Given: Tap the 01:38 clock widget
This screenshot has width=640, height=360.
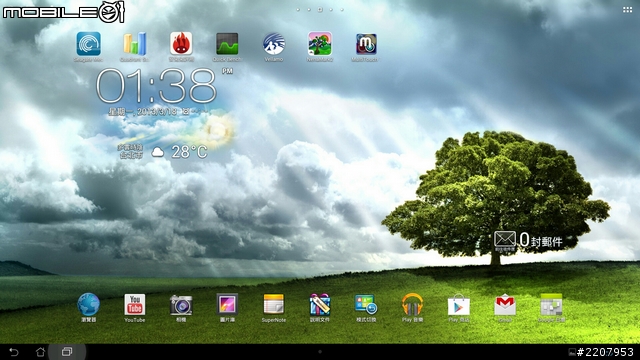Looking at the screenshot, I should click(x=156, y=86).
